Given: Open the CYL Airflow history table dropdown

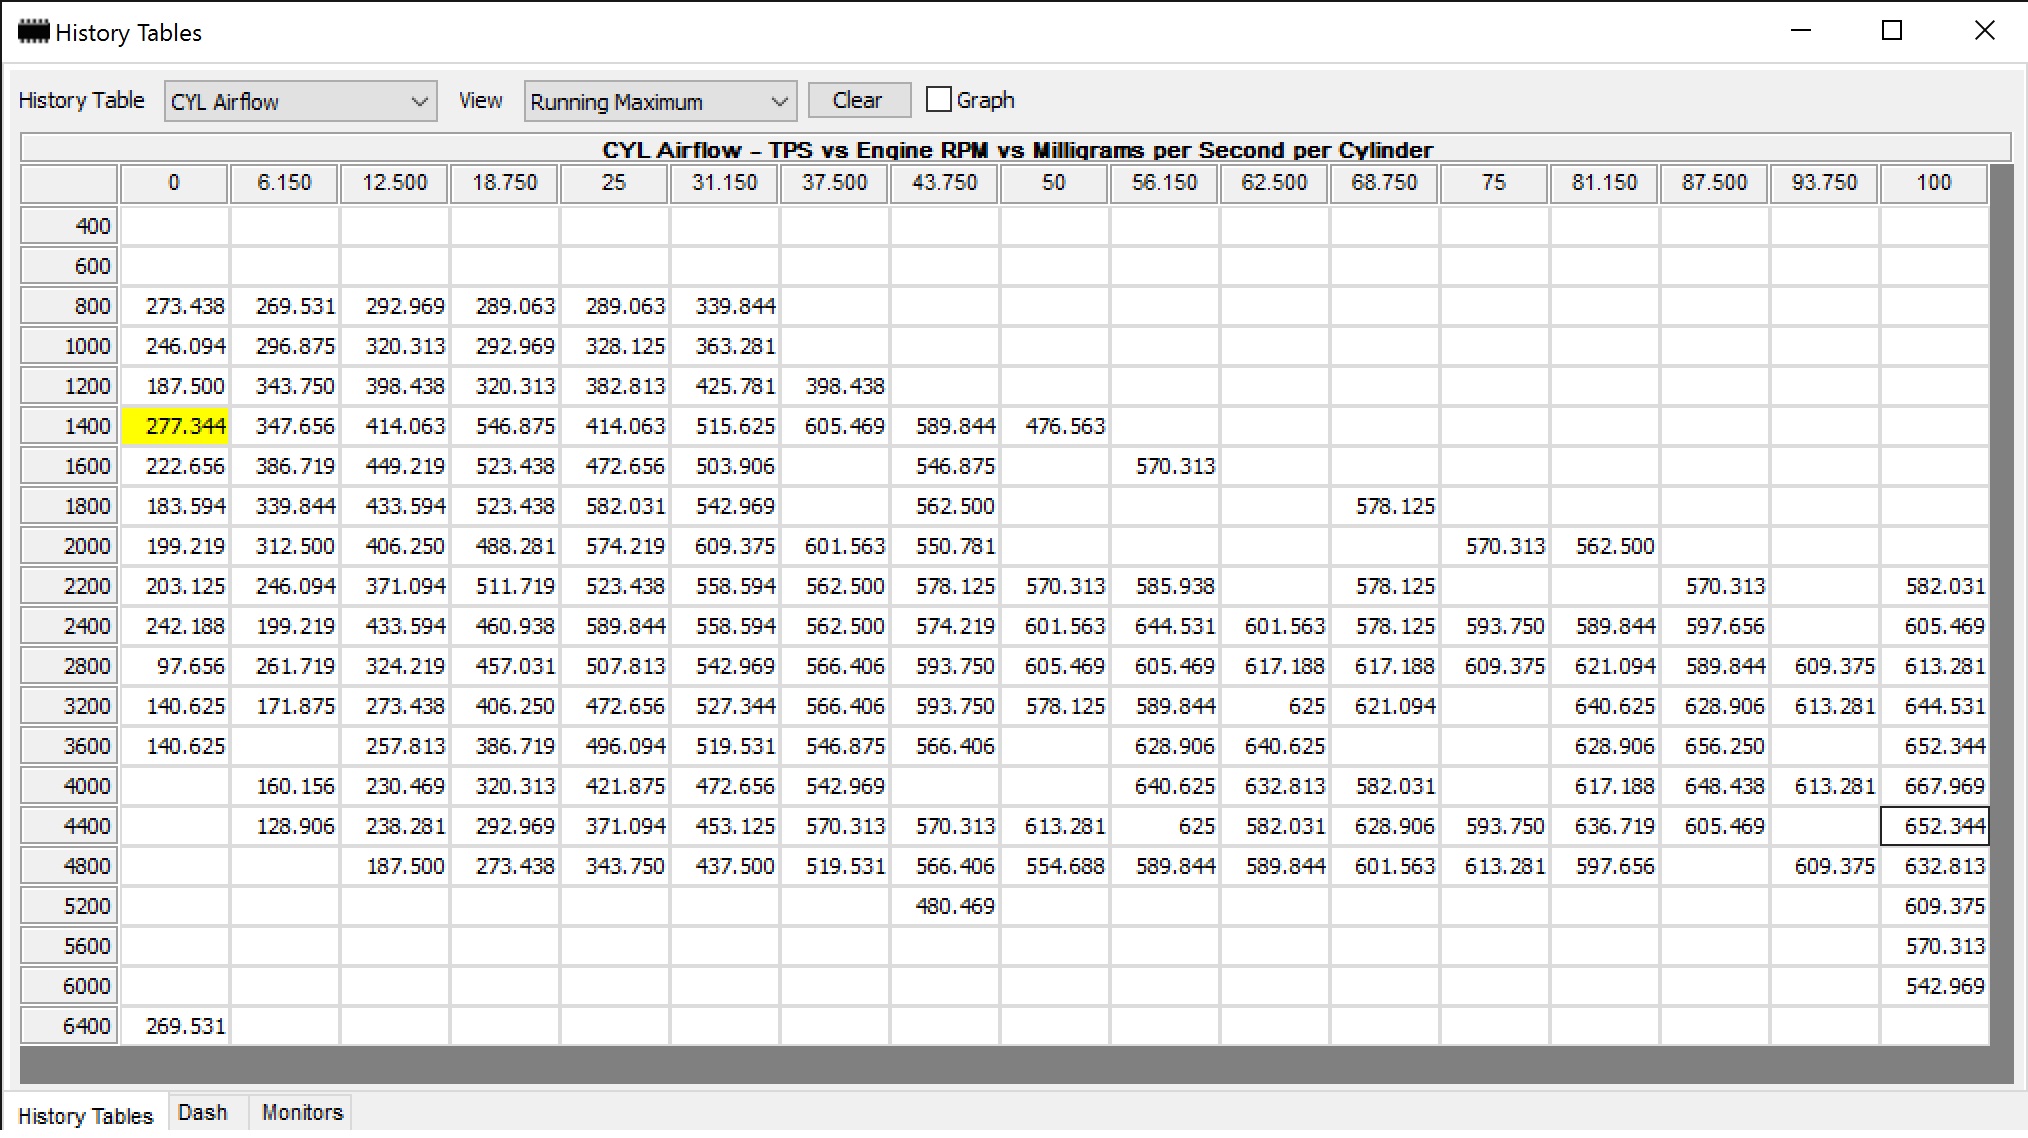Looking at the screenshot, I should pyautogui.click(x=300, y=101).
